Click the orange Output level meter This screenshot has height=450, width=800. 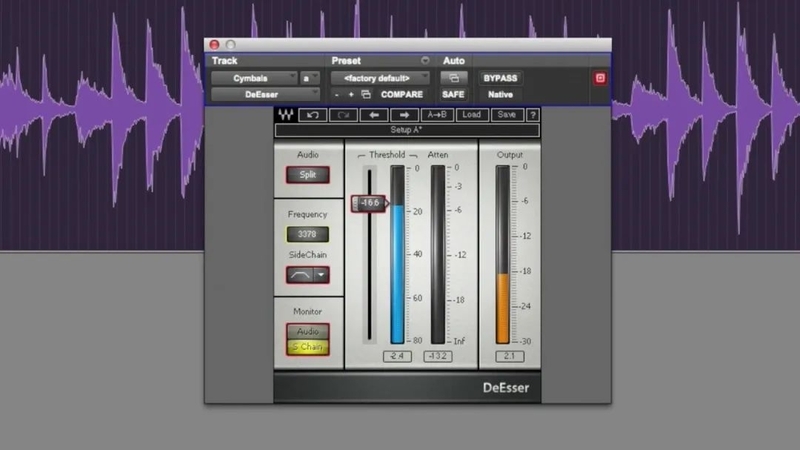[503, 255]
